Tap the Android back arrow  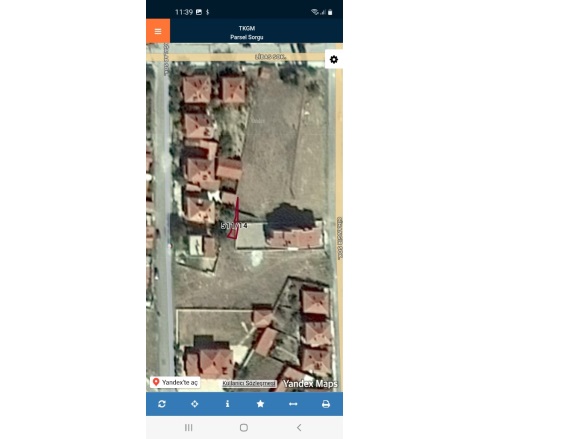click(x=299, y=427)
